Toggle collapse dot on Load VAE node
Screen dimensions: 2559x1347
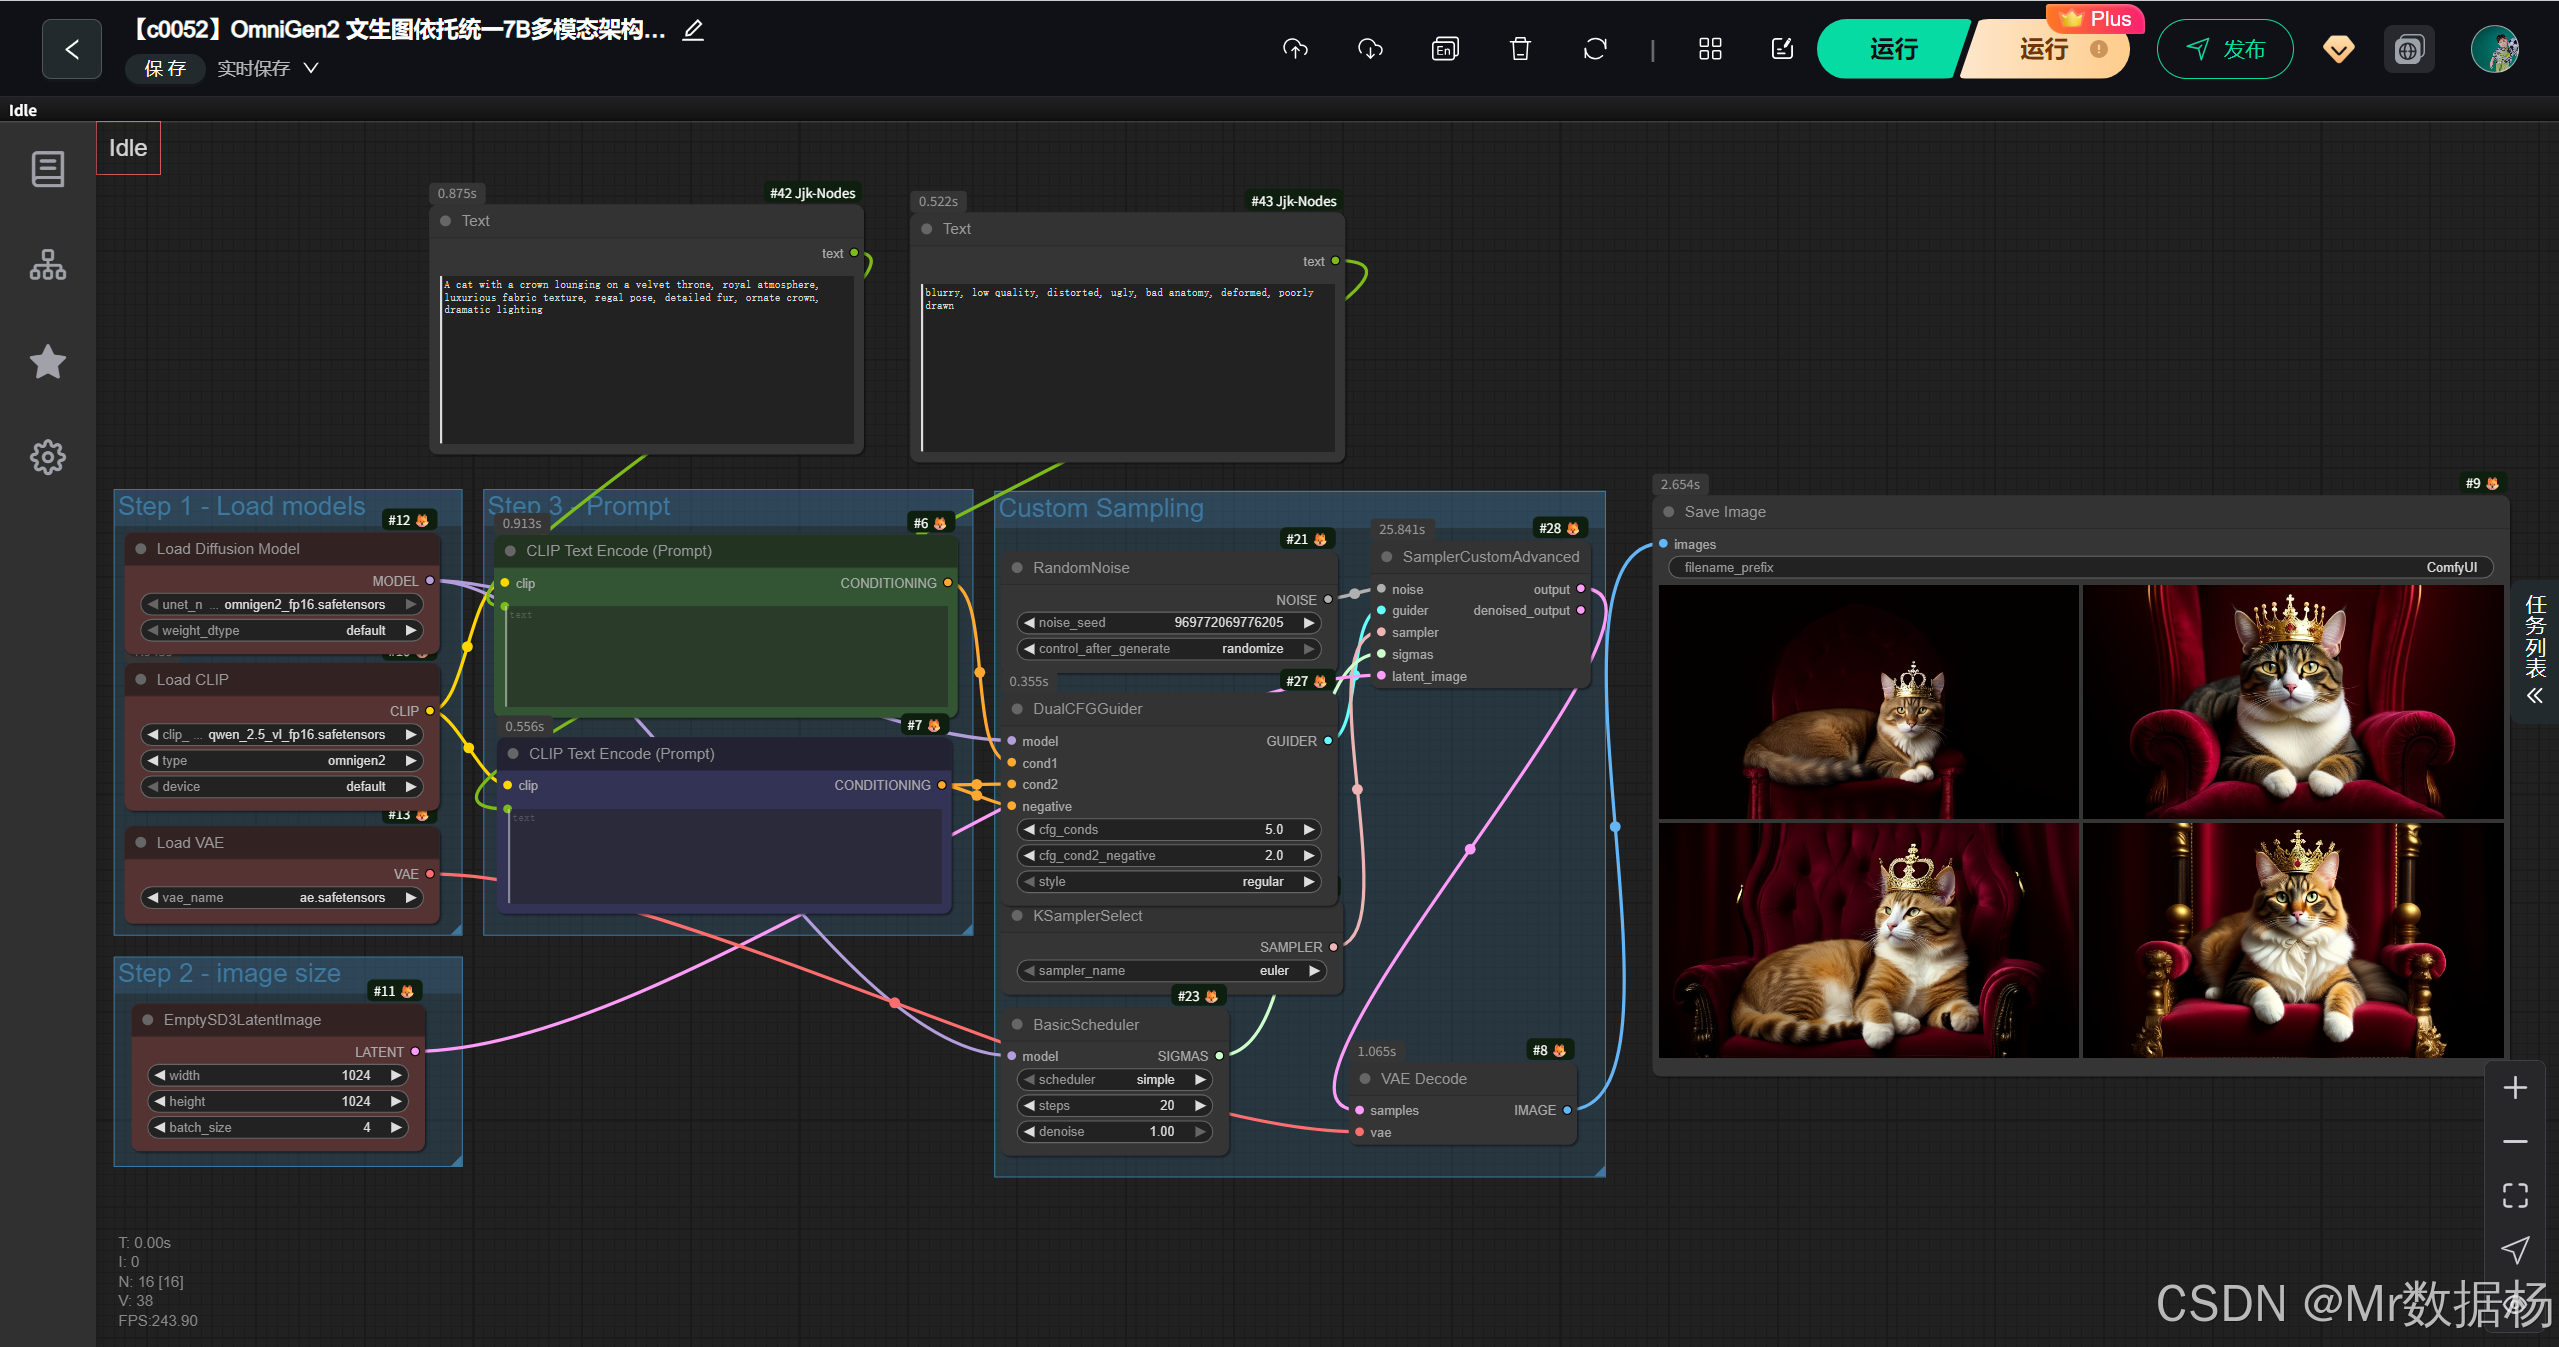(141, 843)
